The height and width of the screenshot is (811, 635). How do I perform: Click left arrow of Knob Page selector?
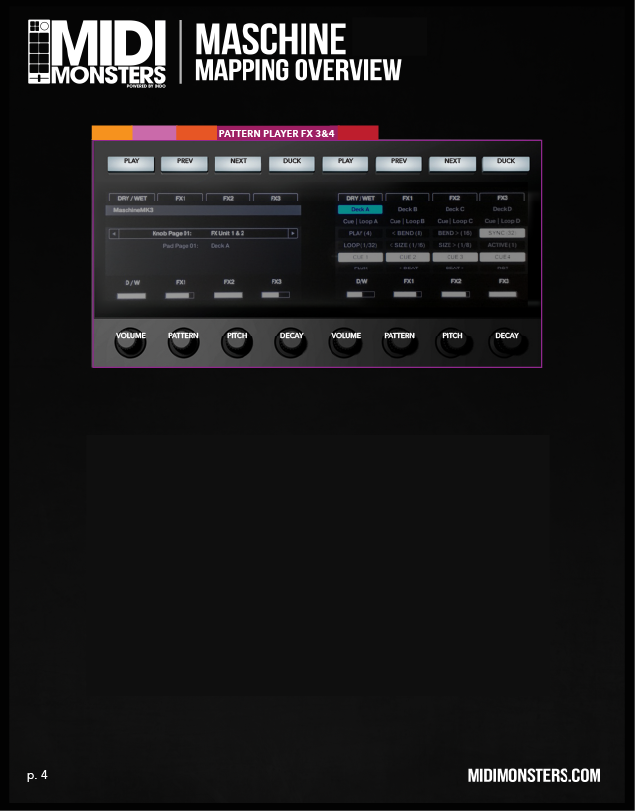(x=112, y=233)
